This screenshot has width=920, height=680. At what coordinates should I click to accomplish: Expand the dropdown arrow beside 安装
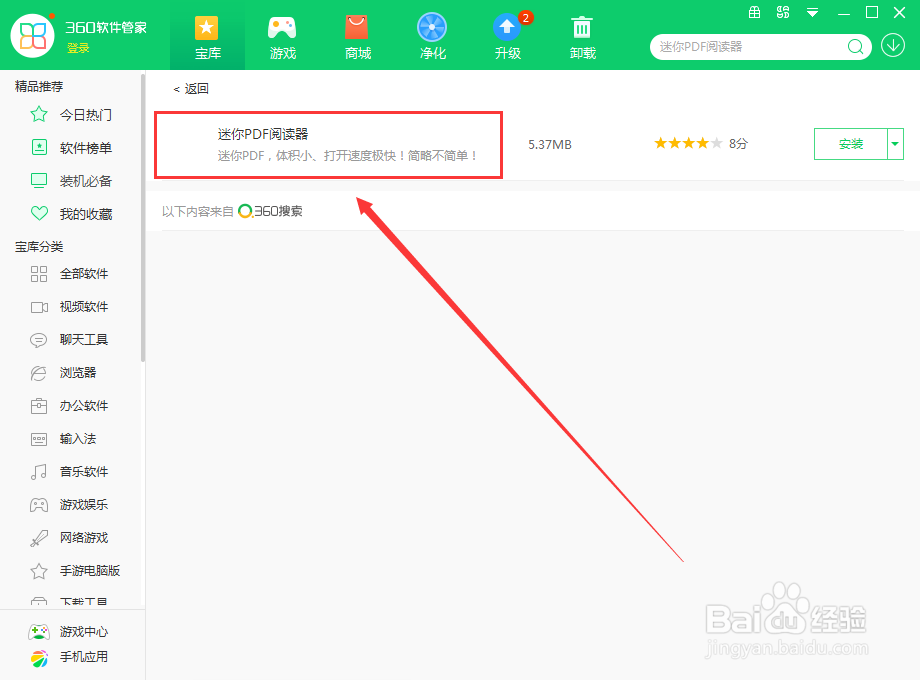[x=895, y=144]
